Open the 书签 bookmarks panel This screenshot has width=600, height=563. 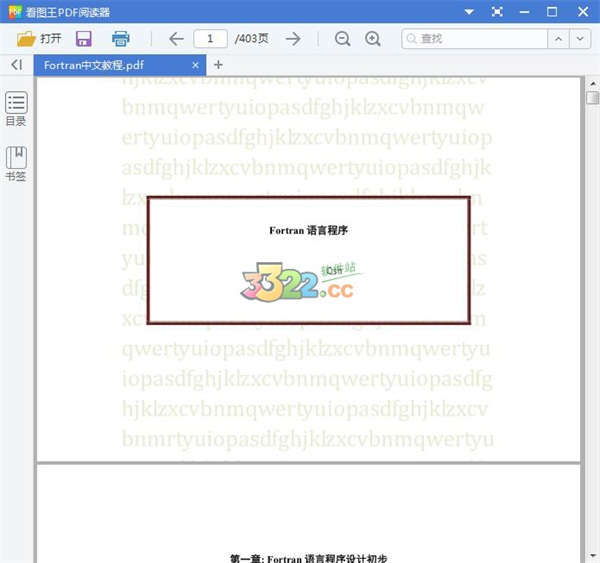(16, 163)
